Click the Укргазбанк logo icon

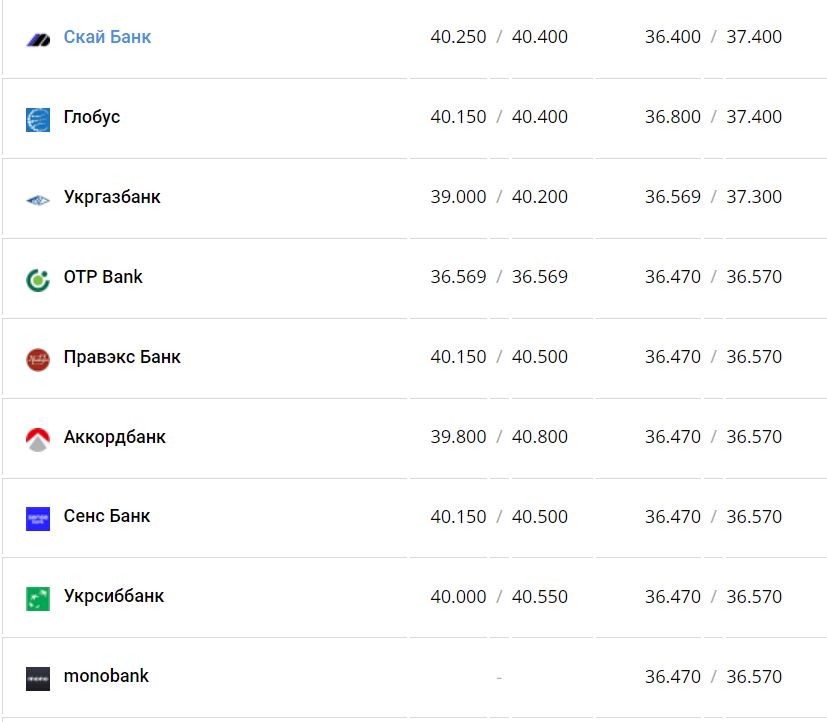click(38, 200)
